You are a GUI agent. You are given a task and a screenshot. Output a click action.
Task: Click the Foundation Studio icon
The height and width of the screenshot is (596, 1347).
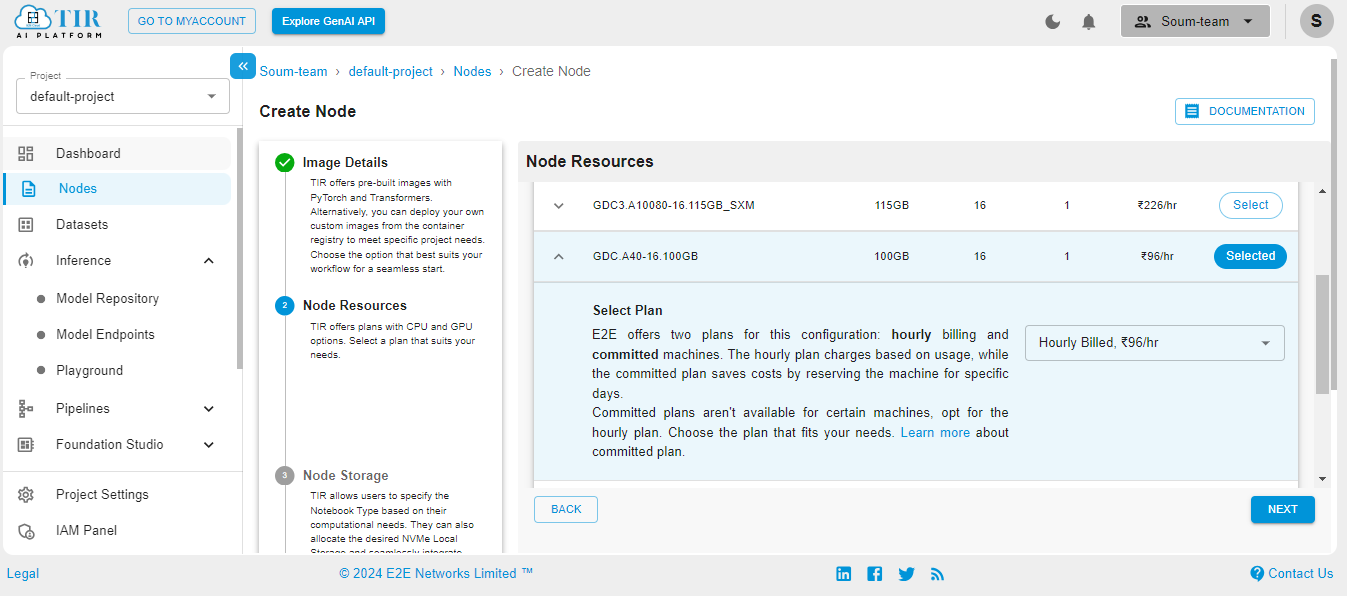tap(26, 445)
